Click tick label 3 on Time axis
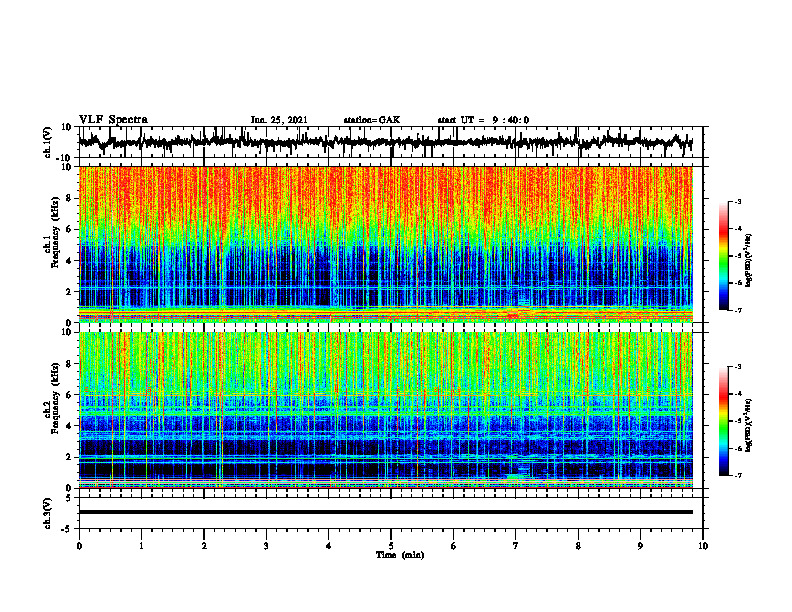The image size is (792, 612). click(266, 546)
